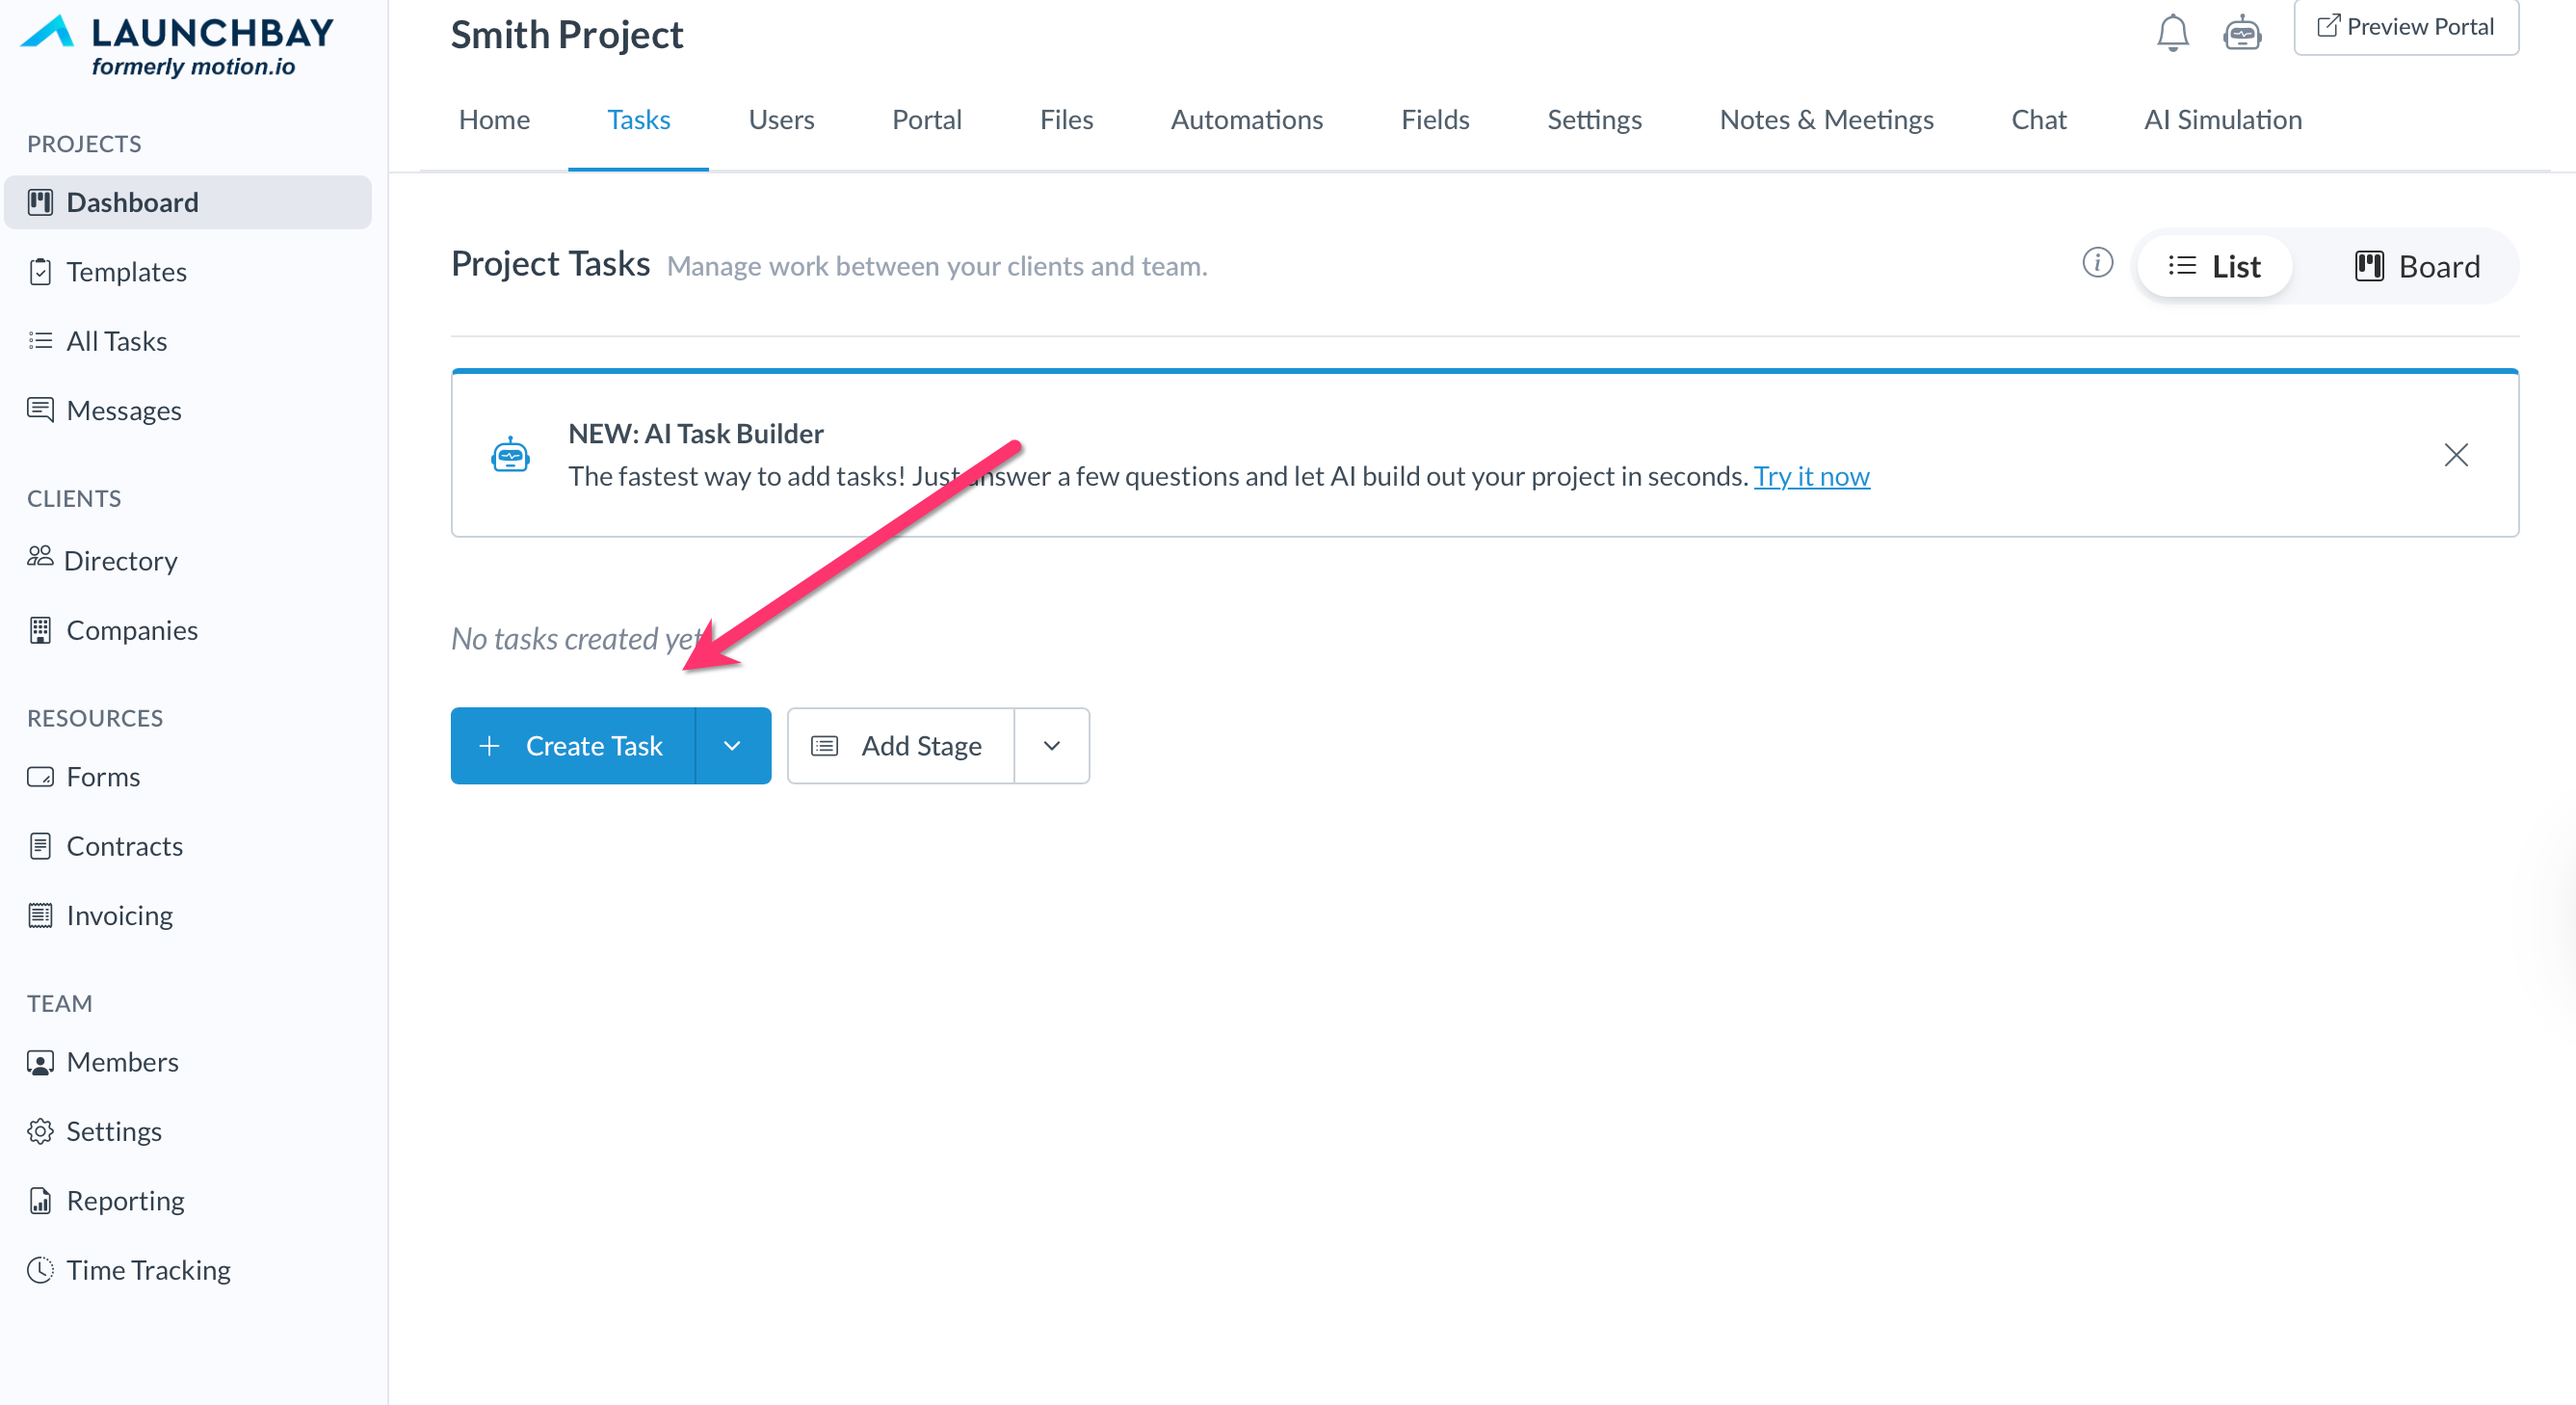Screen dimensions: 2576x1405
Task: Expand the Add Stage dropdown arrow
Action: (1051, 746)
